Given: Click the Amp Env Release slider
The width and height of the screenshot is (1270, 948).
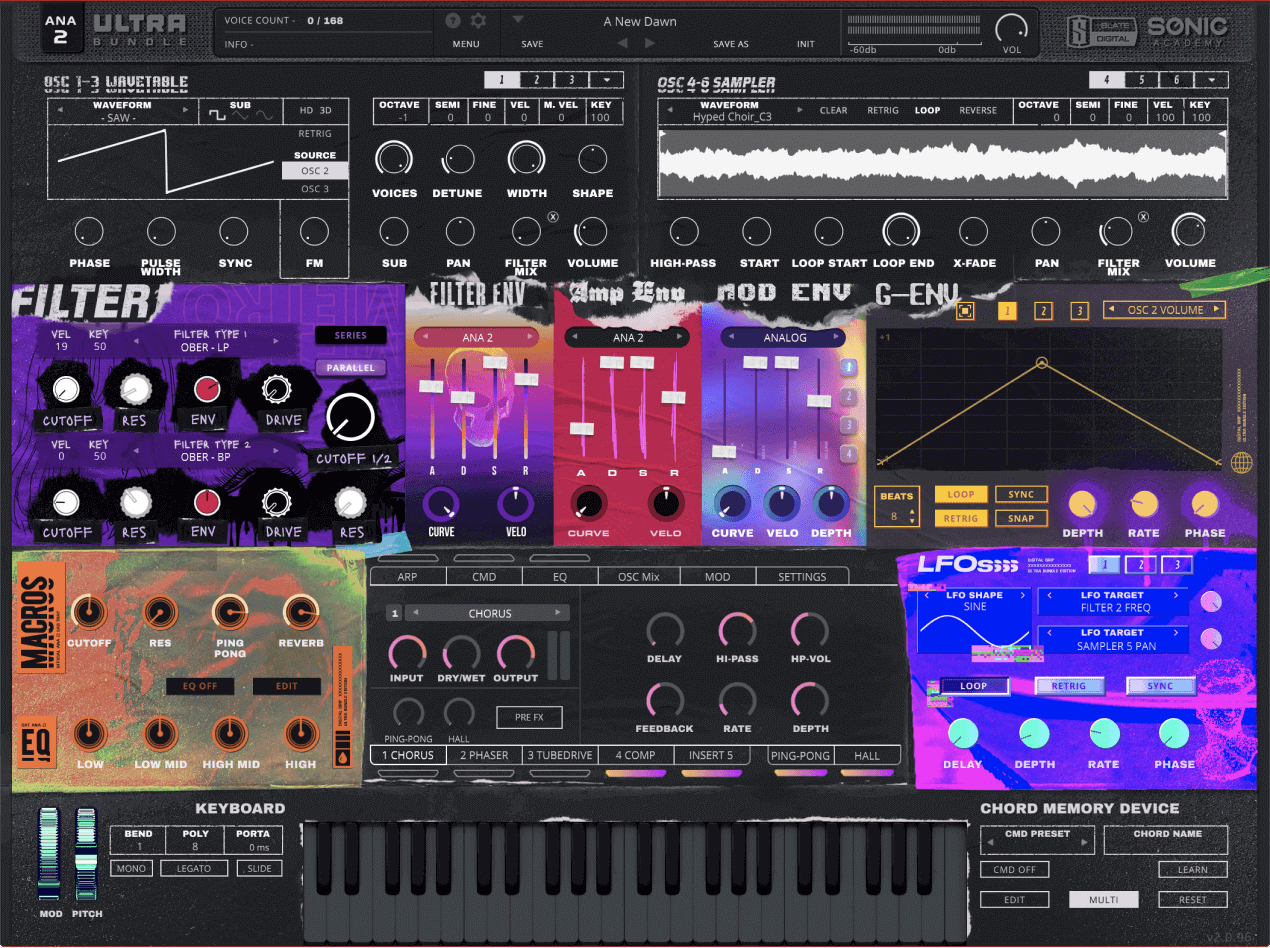Looking at the screenshot, I should (673, 409).
